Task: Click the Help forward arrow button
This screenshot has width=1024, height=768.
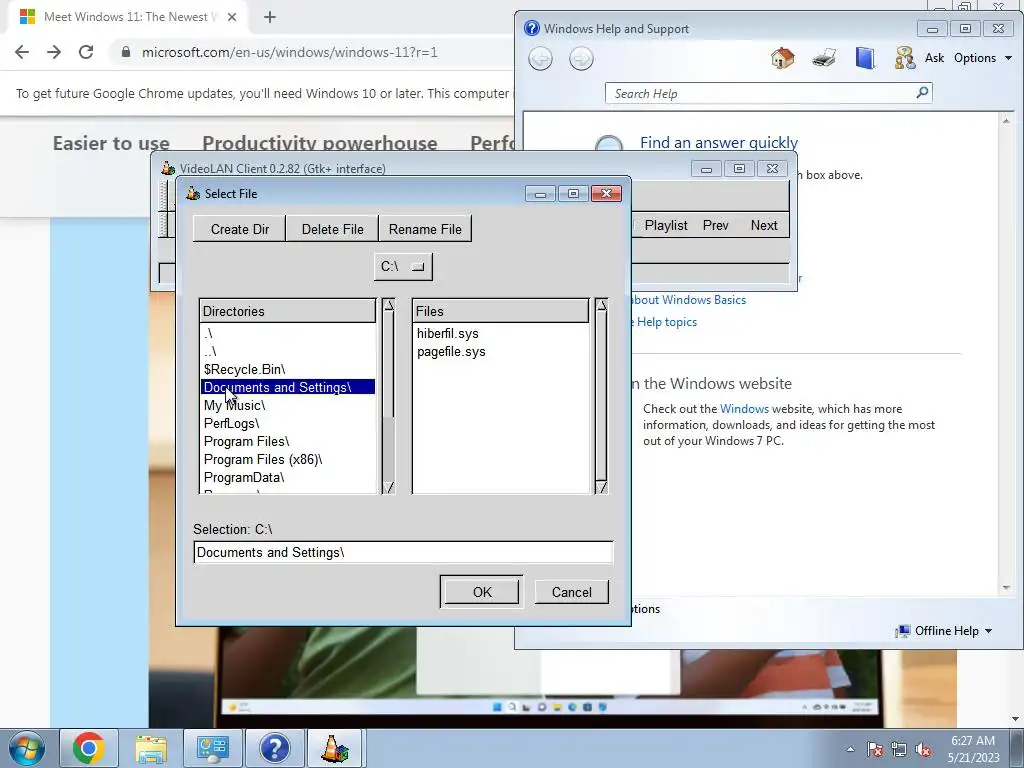Action: [x=581, y=59]
